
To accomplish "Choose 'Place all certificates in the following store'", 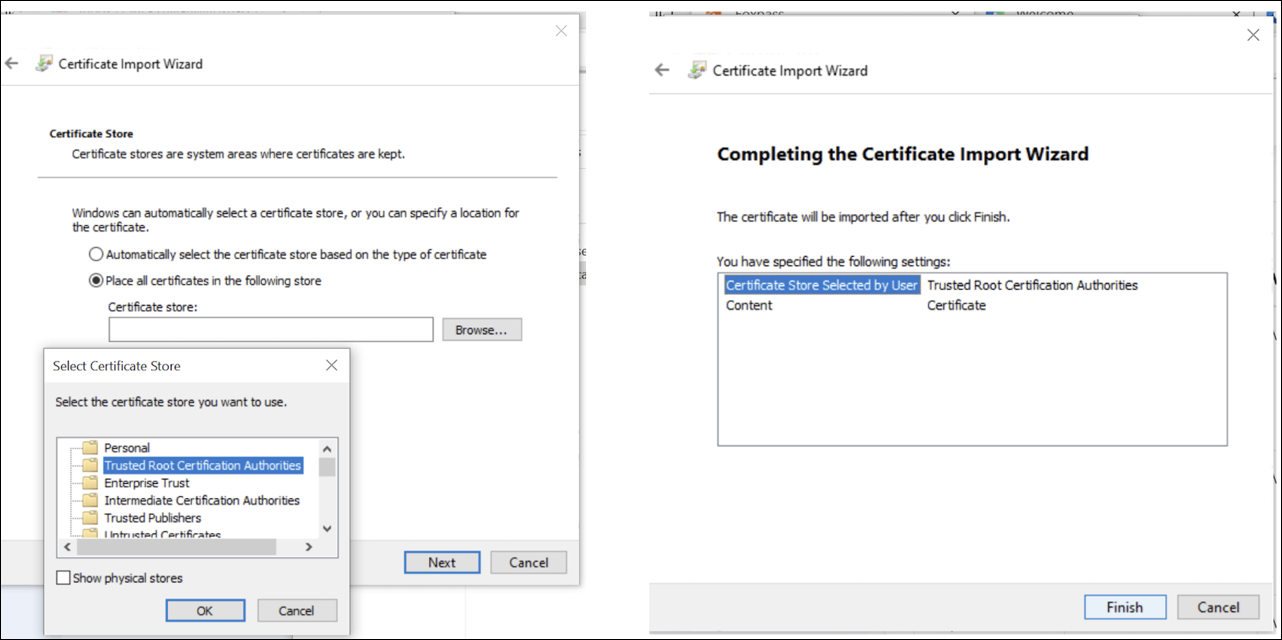I will point(96,281).
